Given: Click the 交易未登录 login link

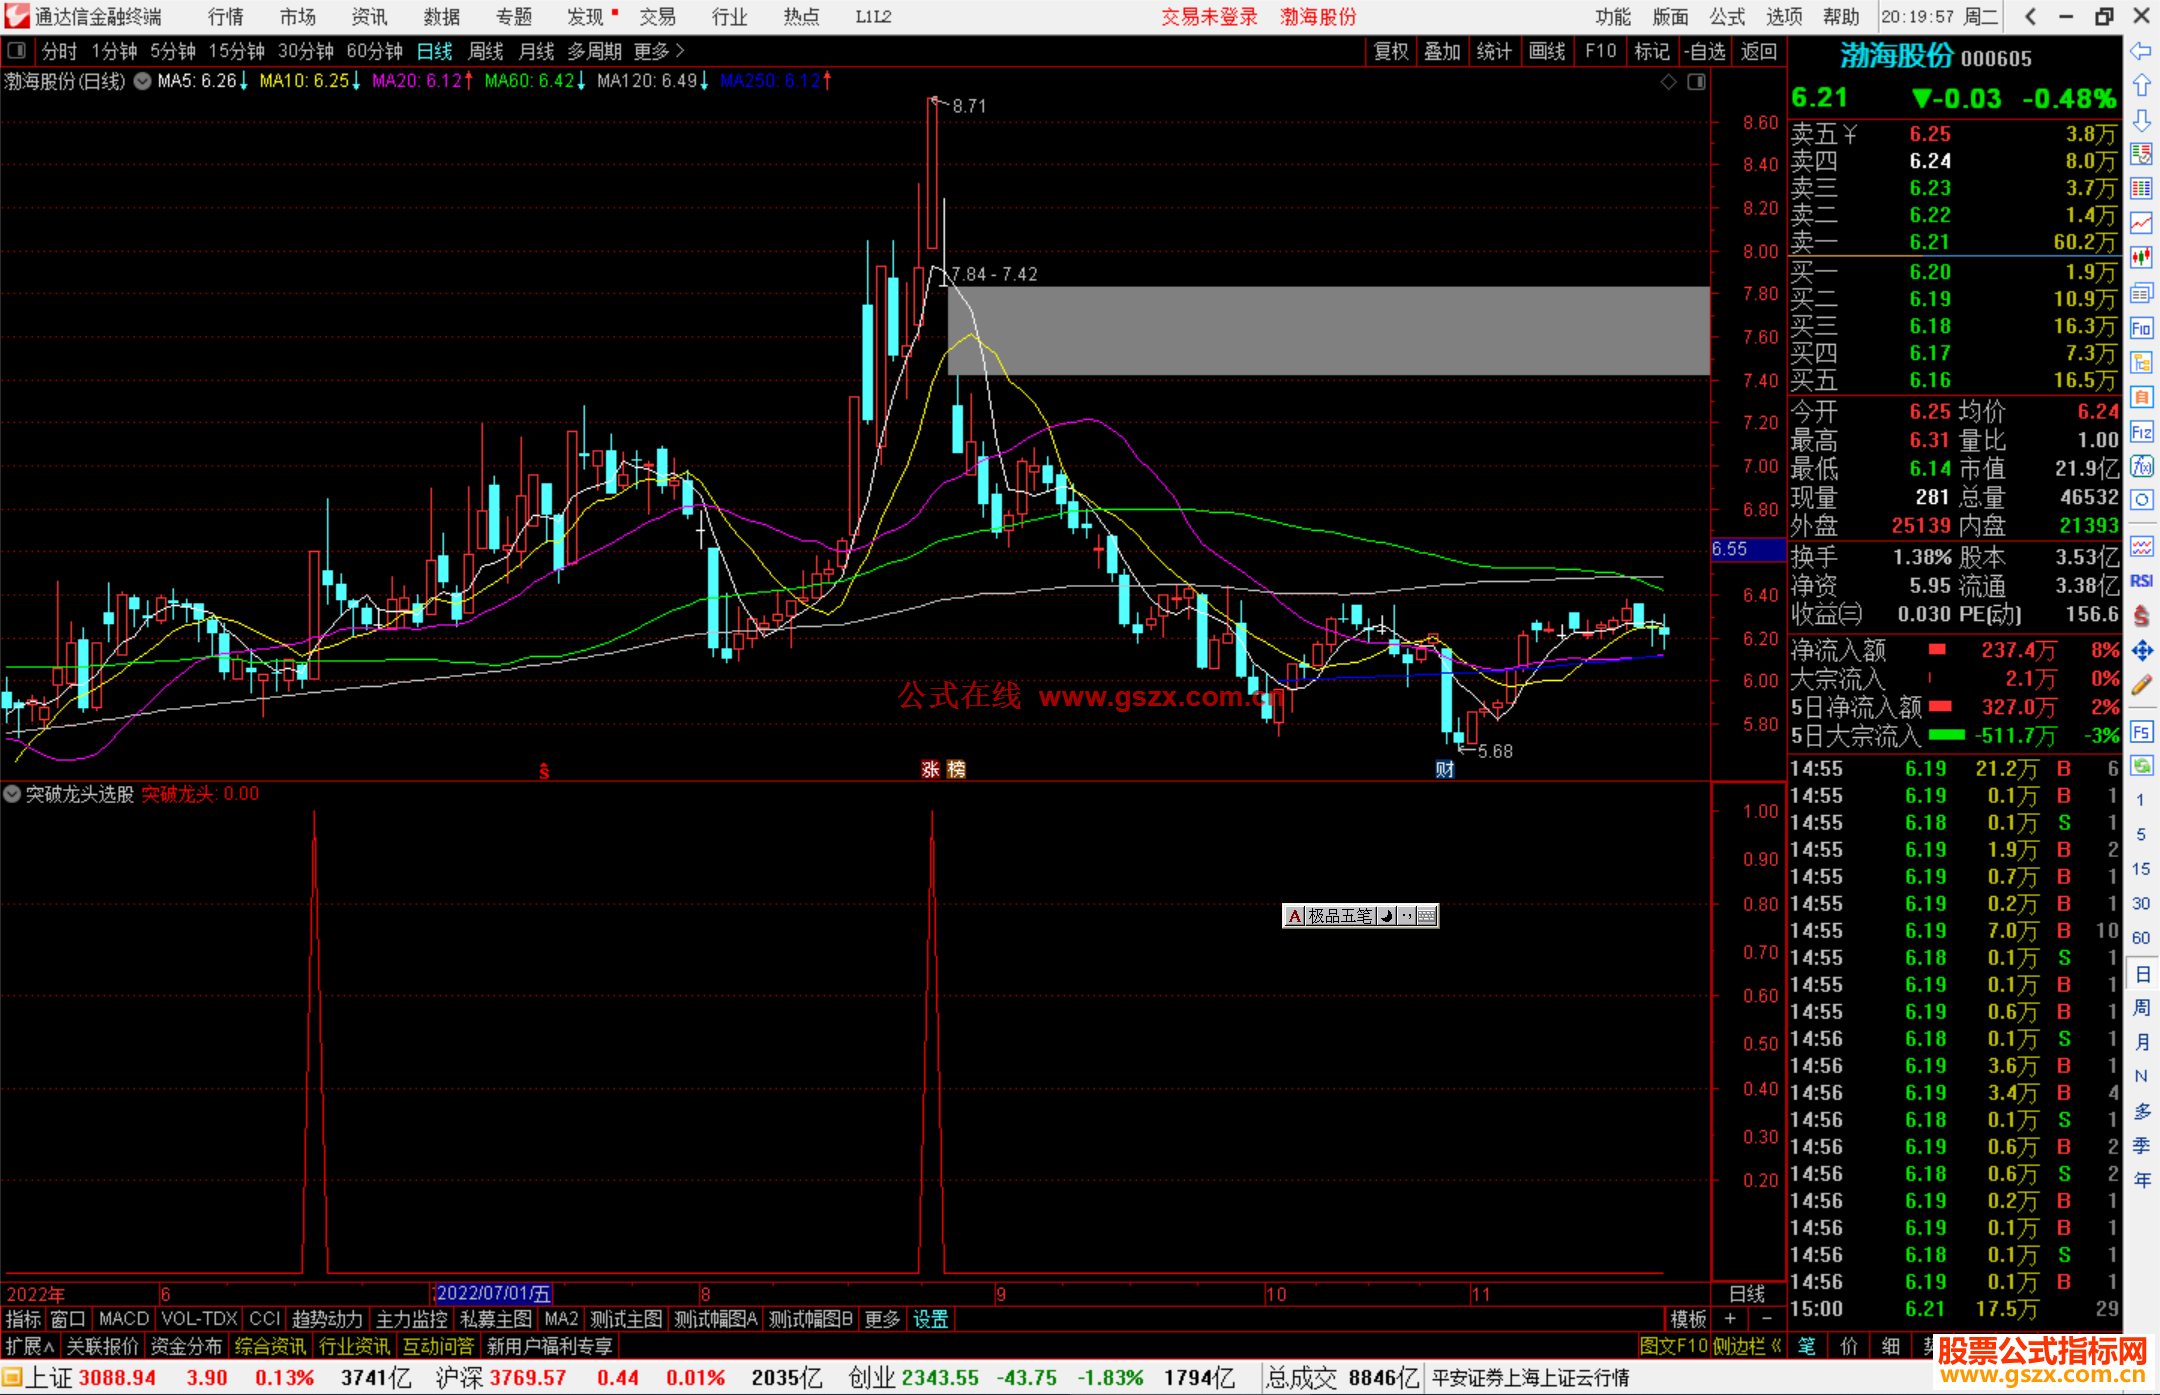Looking at the screenshot, I should point(1209,17).
